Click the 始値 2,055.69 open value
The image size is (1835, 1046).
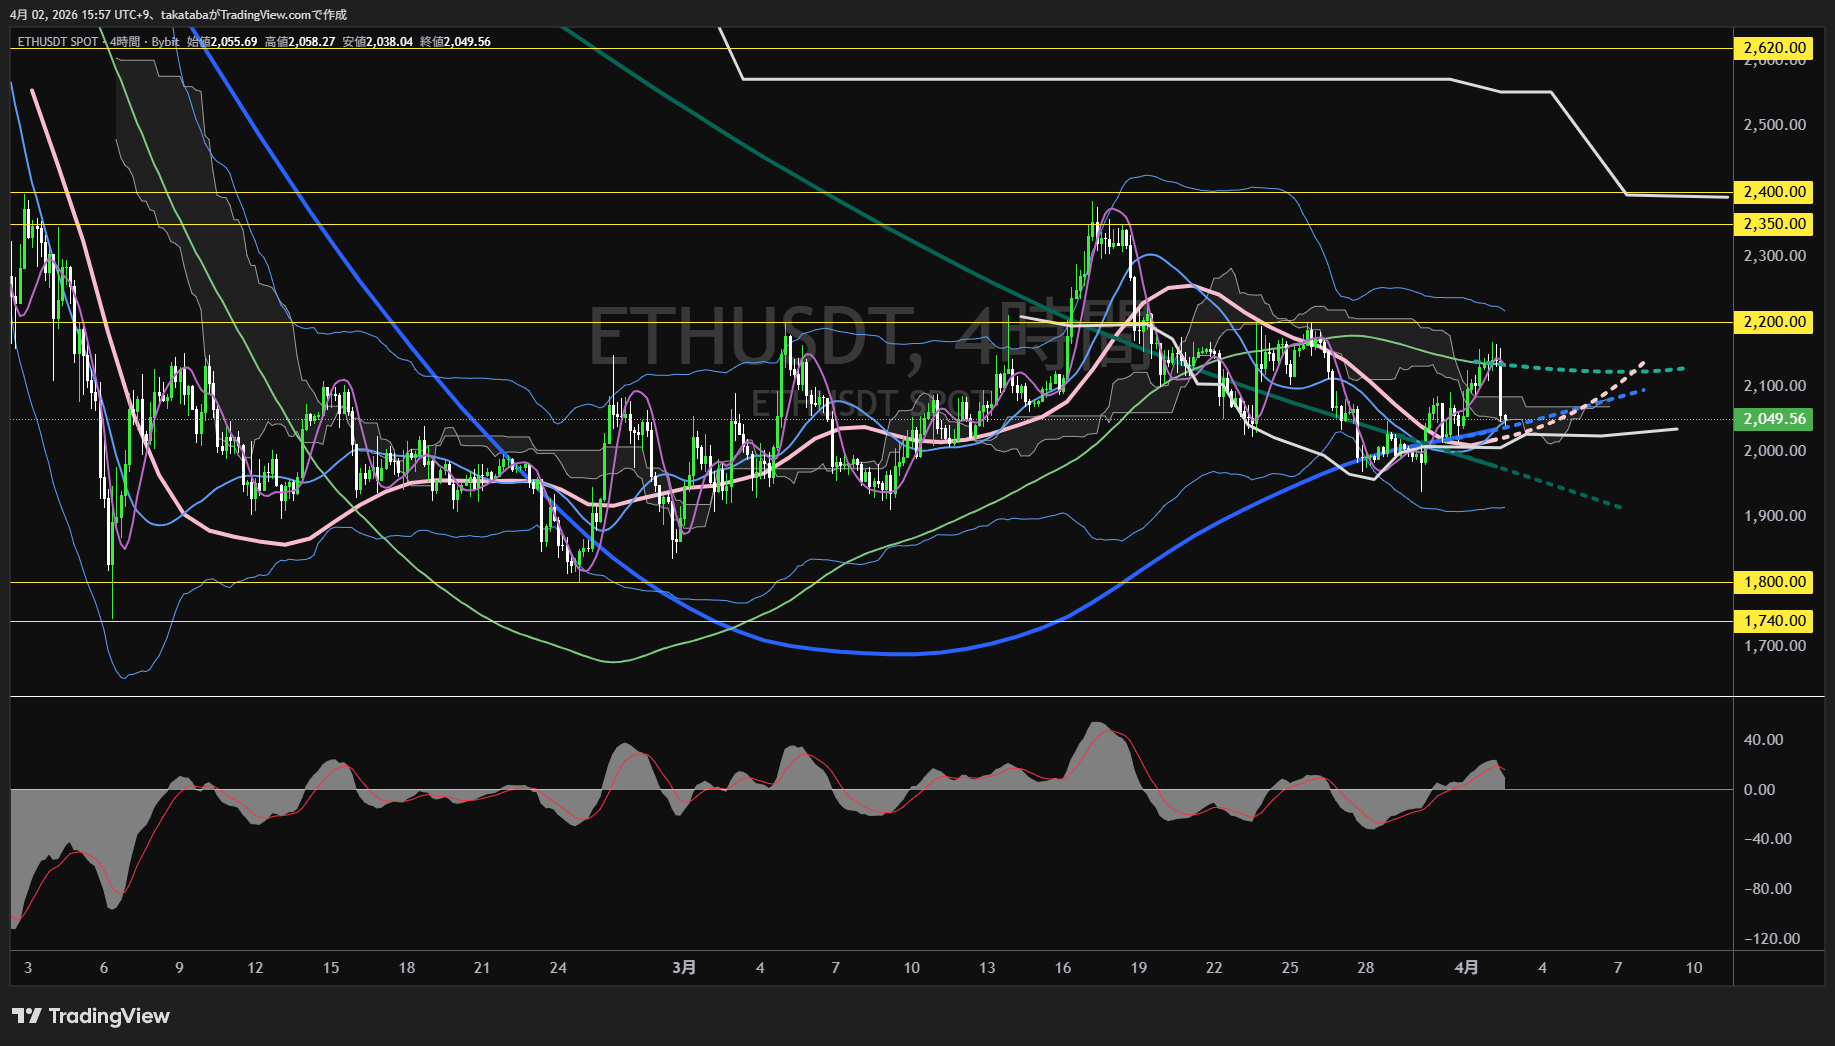coord(222,42)
